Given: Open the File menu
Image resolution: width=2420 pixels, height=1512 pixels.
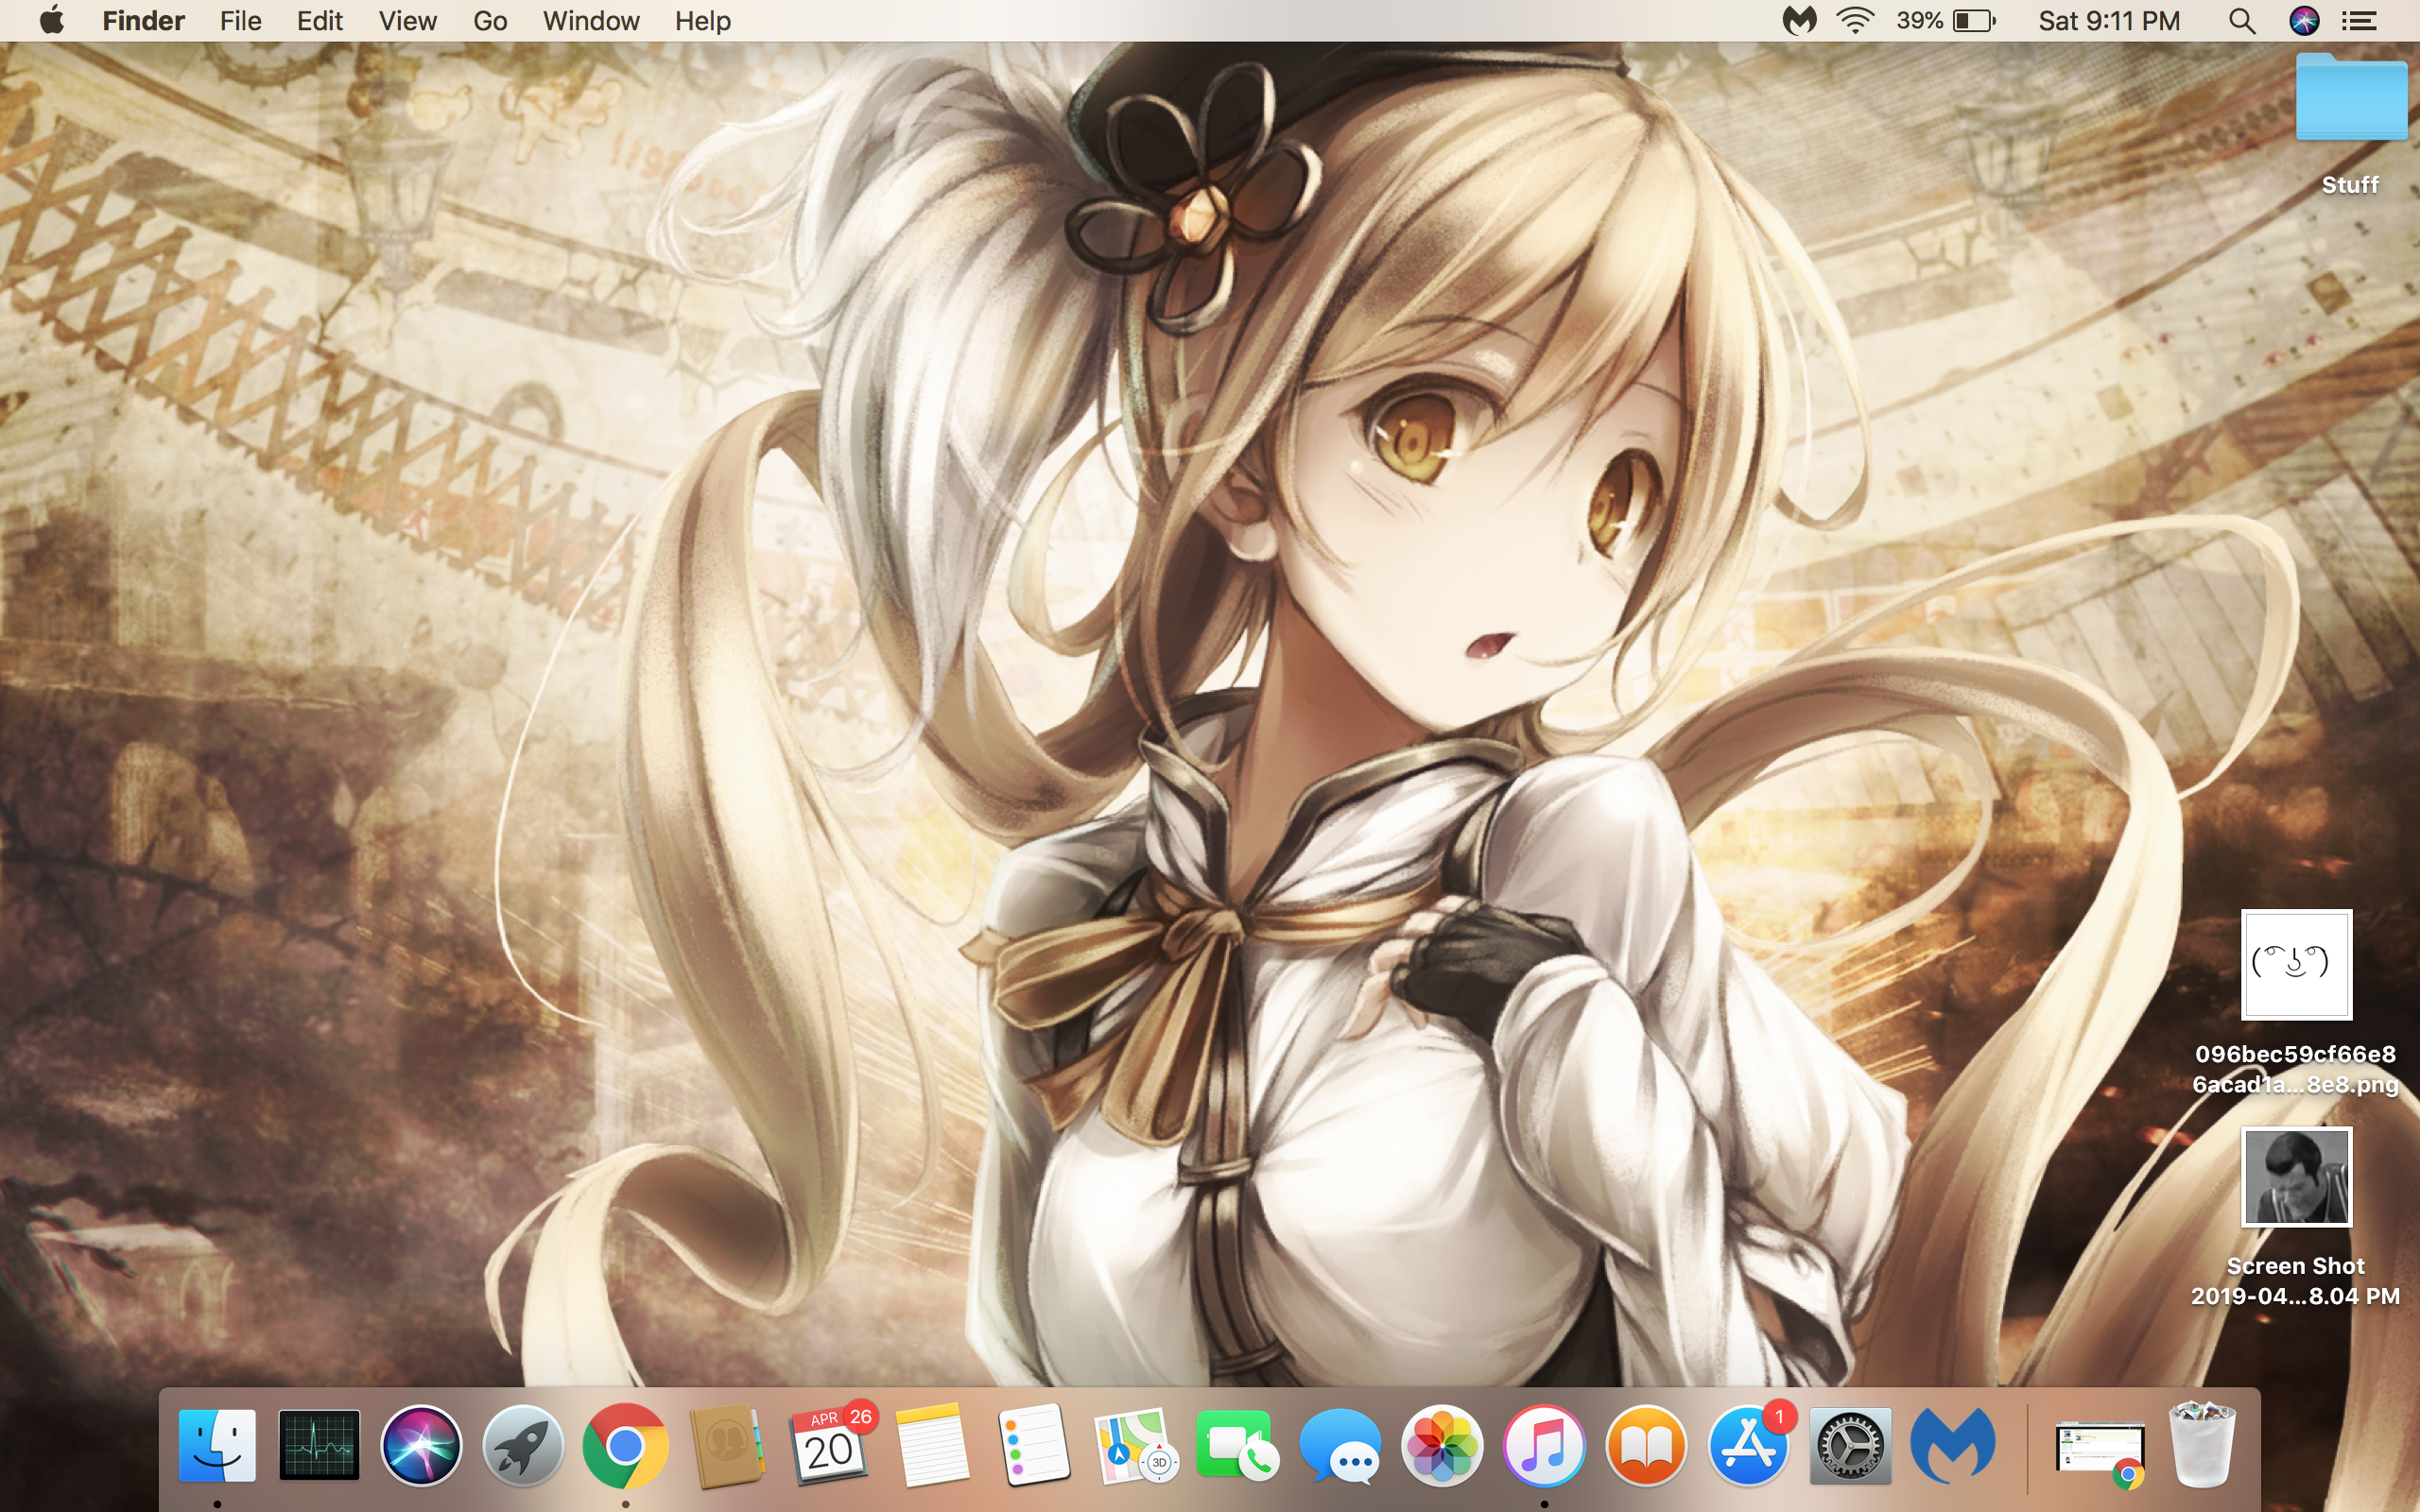Looking at the screenshot, I should point(240,20).
